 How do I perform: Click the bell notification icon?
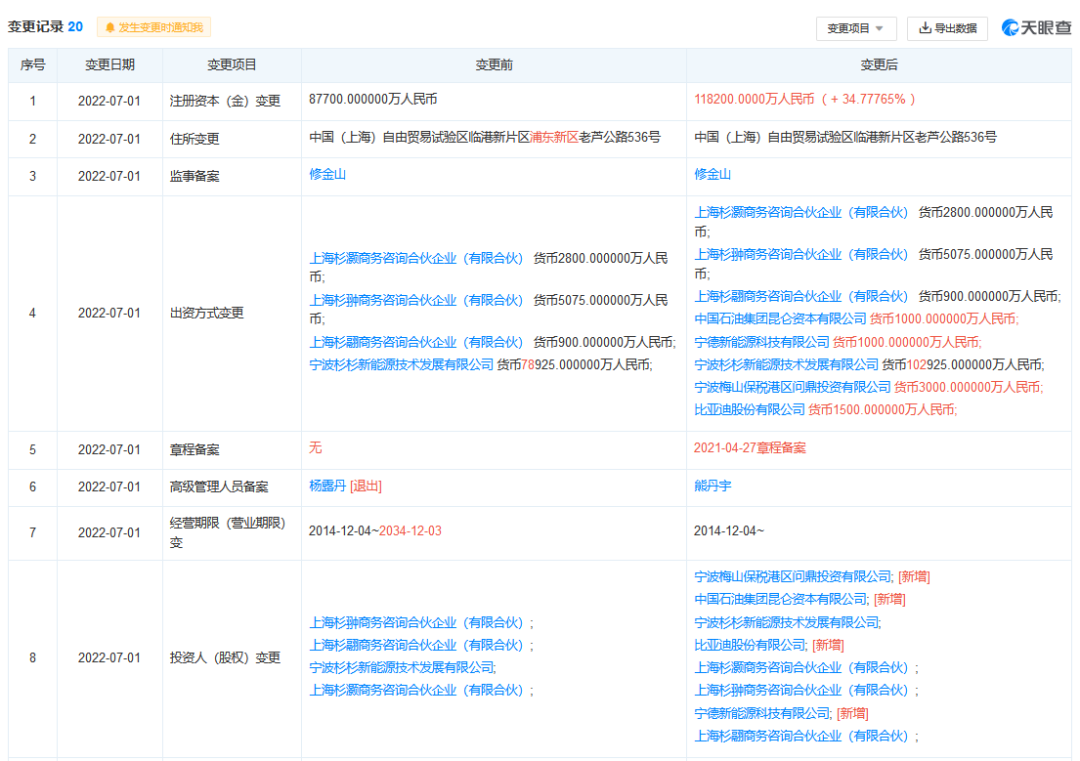(x=109, y=28)
